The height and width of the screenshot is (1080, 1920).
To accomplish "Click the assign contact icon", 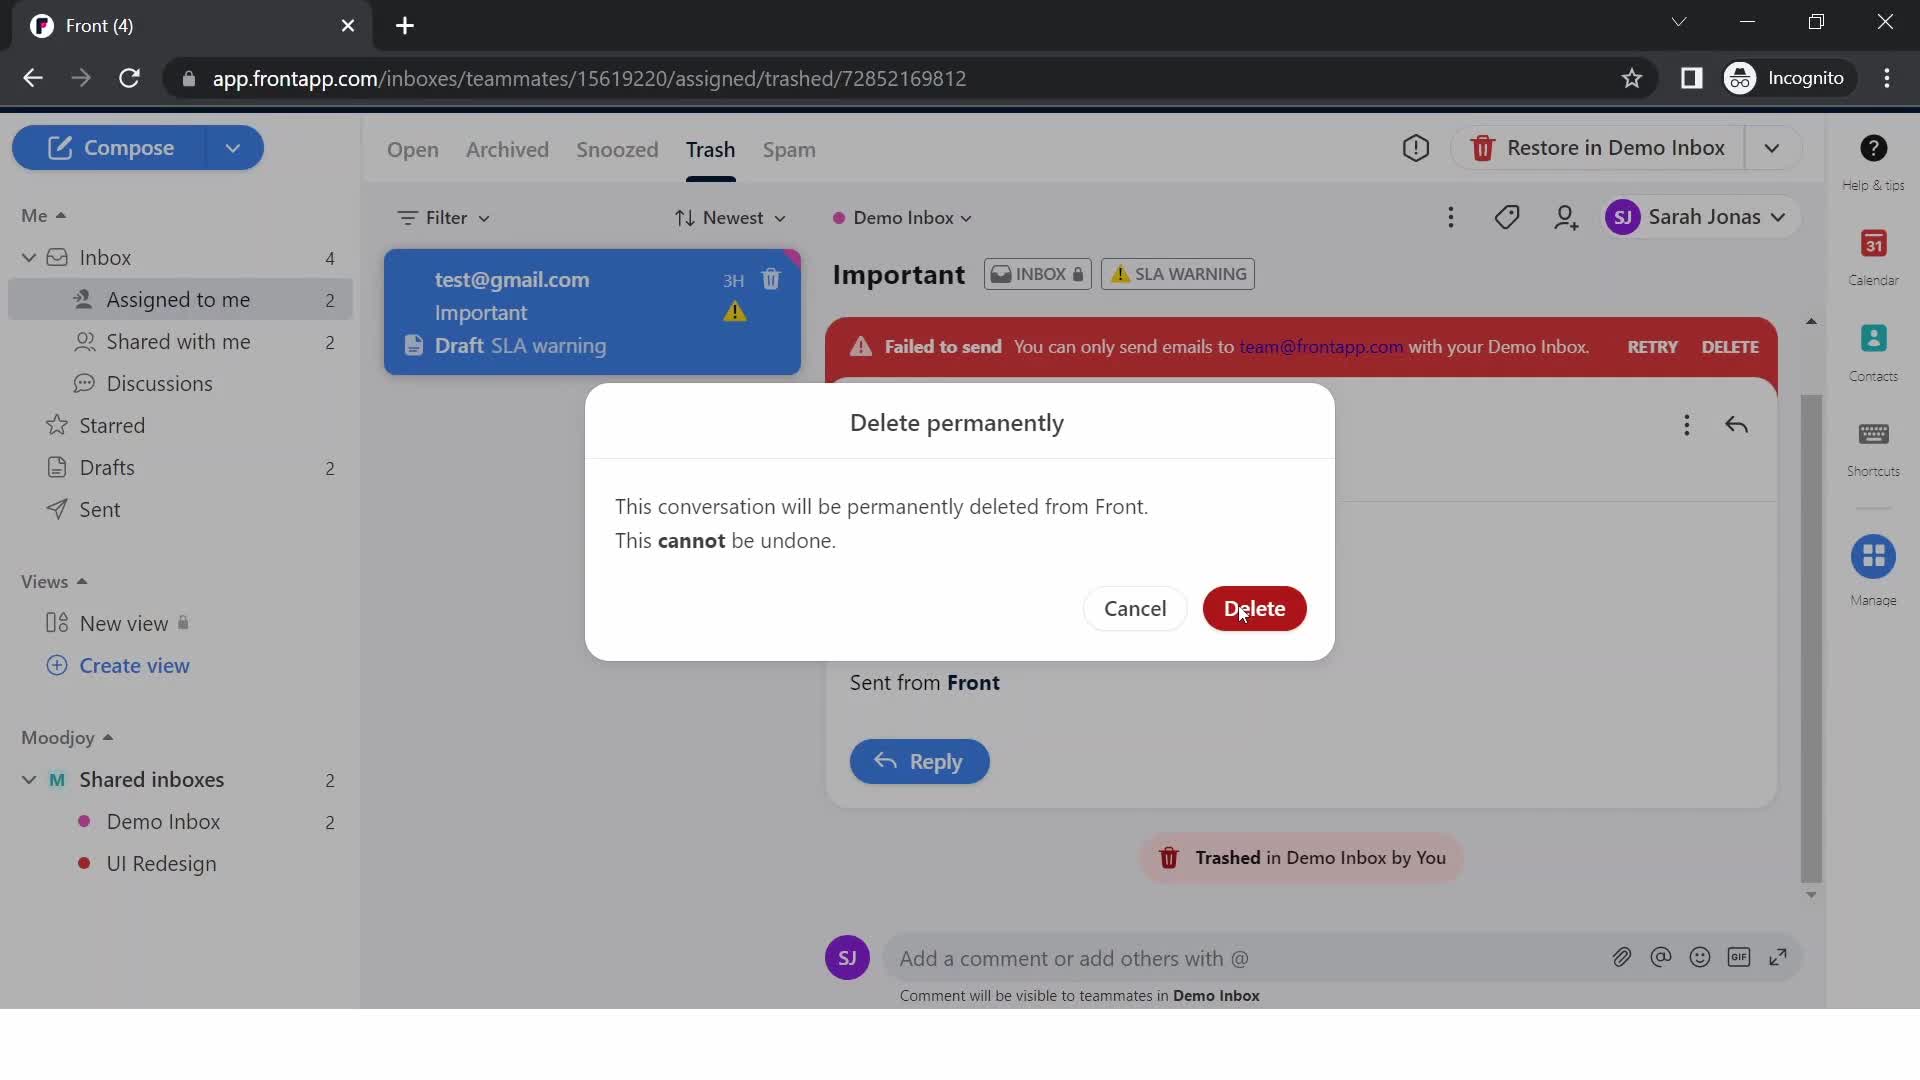I will point(1567,216).
